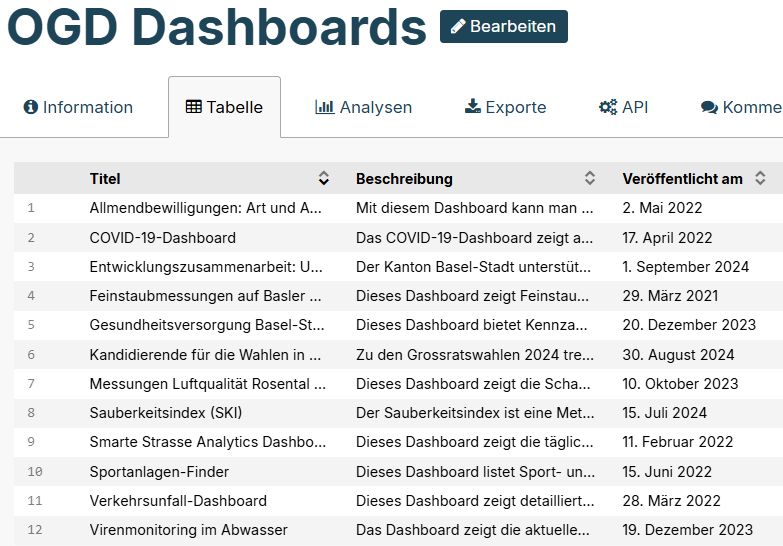Select the Gesundheitsversorgung Basel-St... title cell

coord(207,325)
